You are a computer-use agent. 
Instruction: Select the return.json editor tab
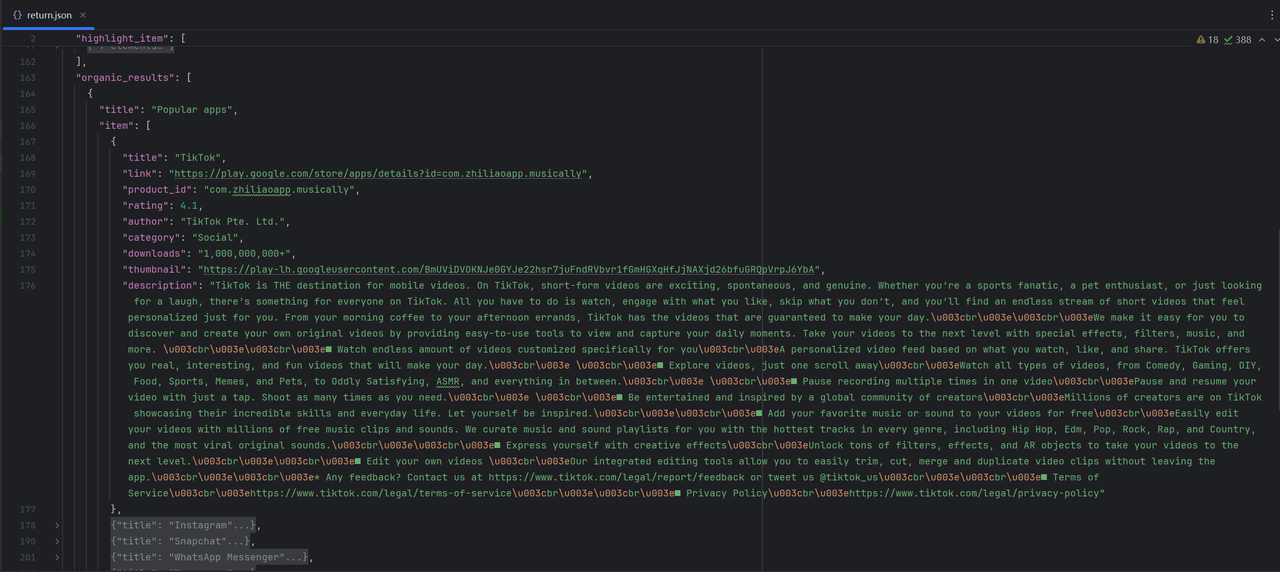49,15
